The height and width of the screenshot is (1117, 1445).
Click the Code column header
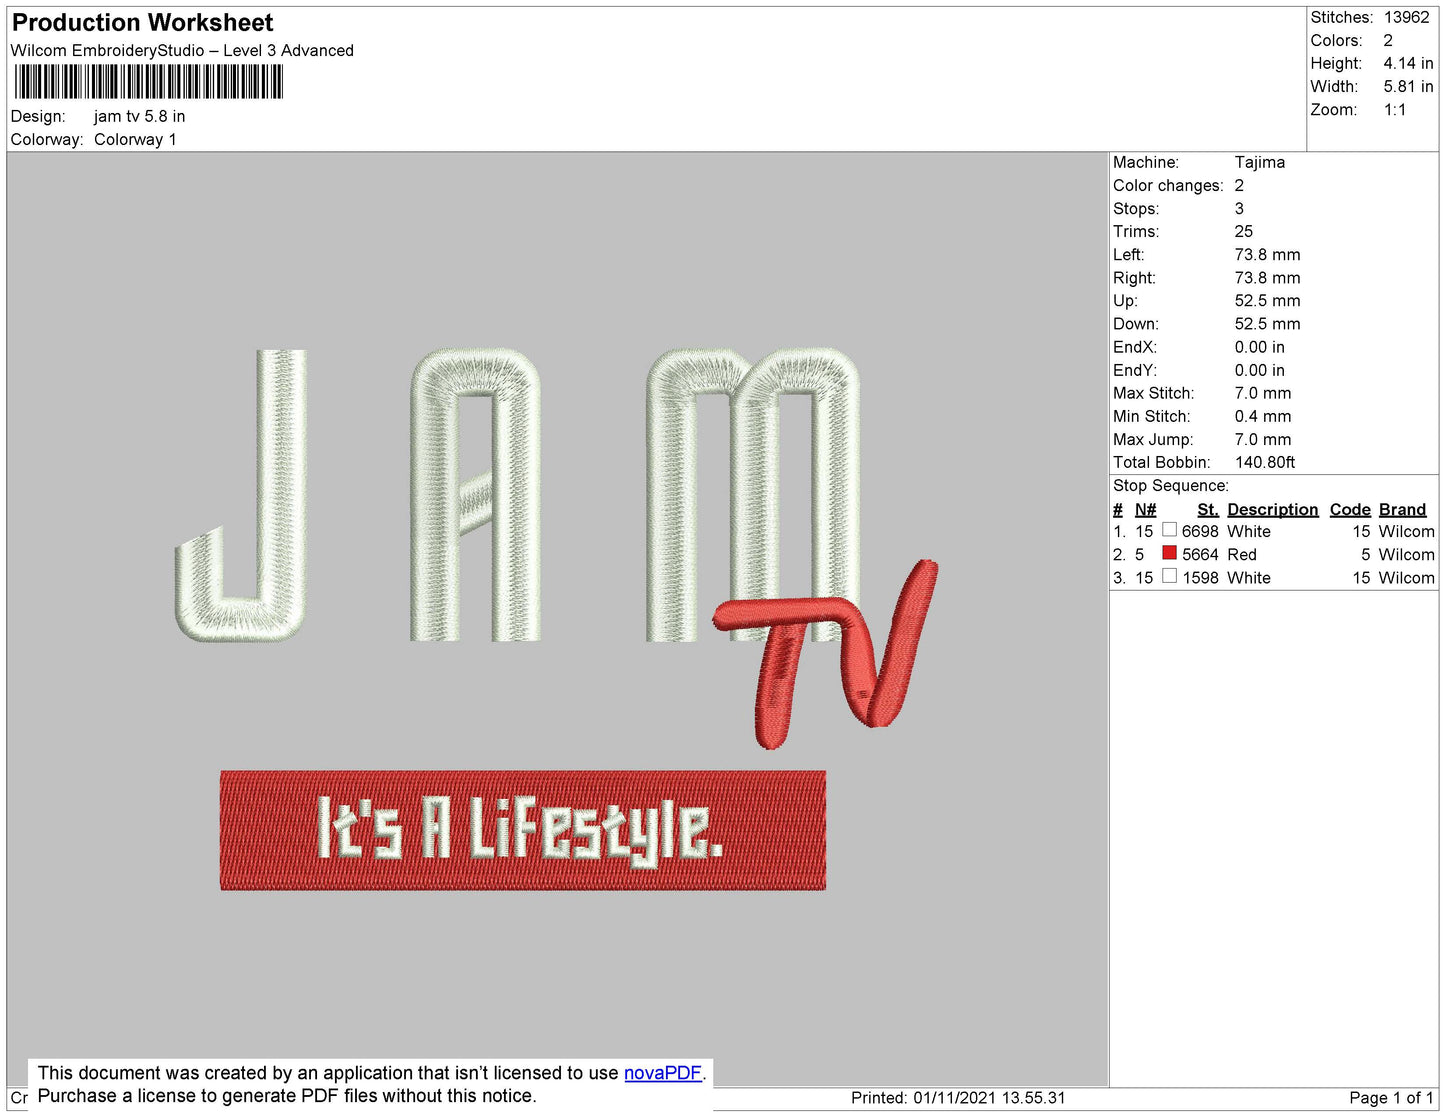click(x=1350, y=509)
